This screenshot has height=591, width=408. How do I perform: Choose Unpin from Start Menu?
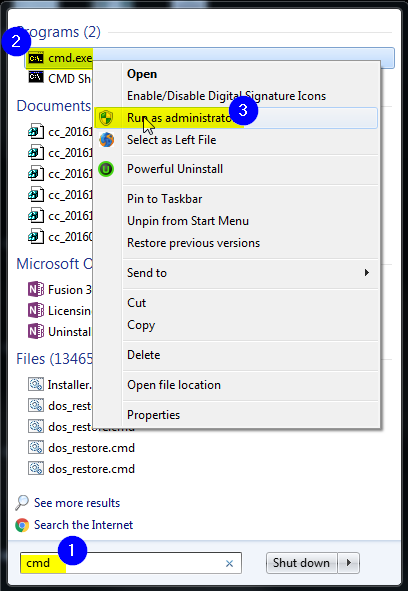coord(188,220)
